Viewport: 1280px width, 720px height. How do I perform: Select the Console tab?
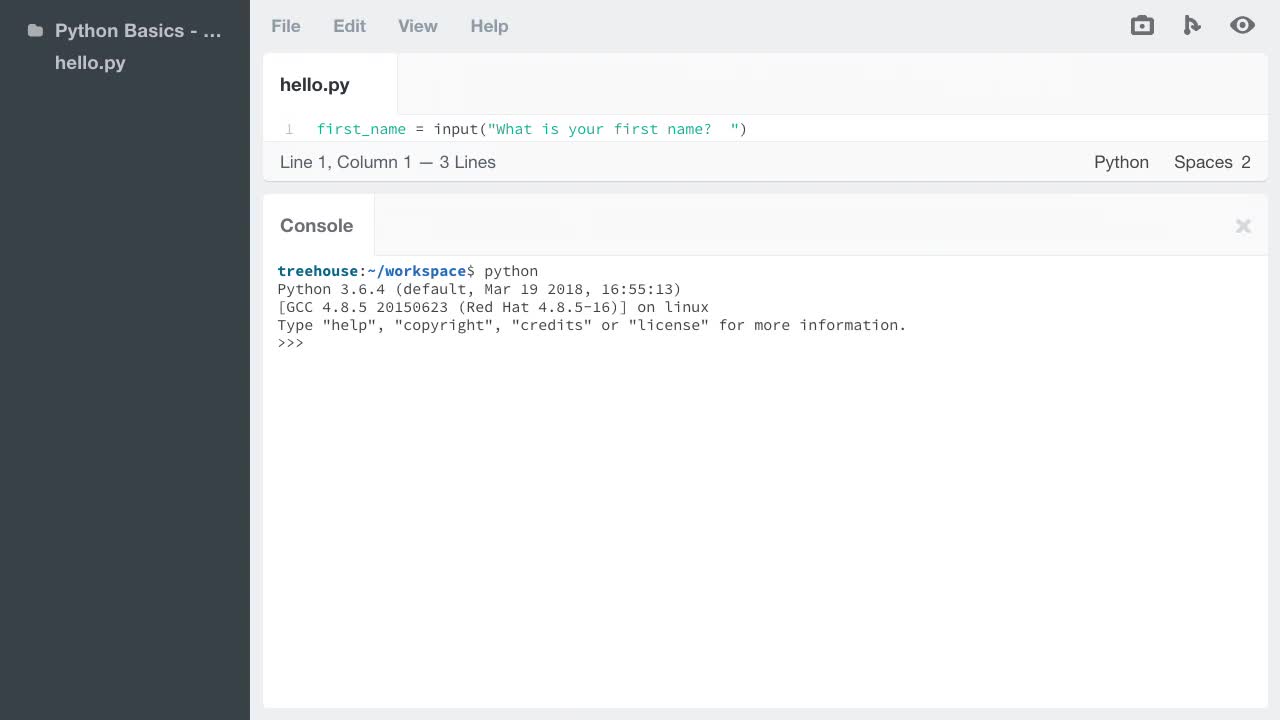click(x=316, y=226)
